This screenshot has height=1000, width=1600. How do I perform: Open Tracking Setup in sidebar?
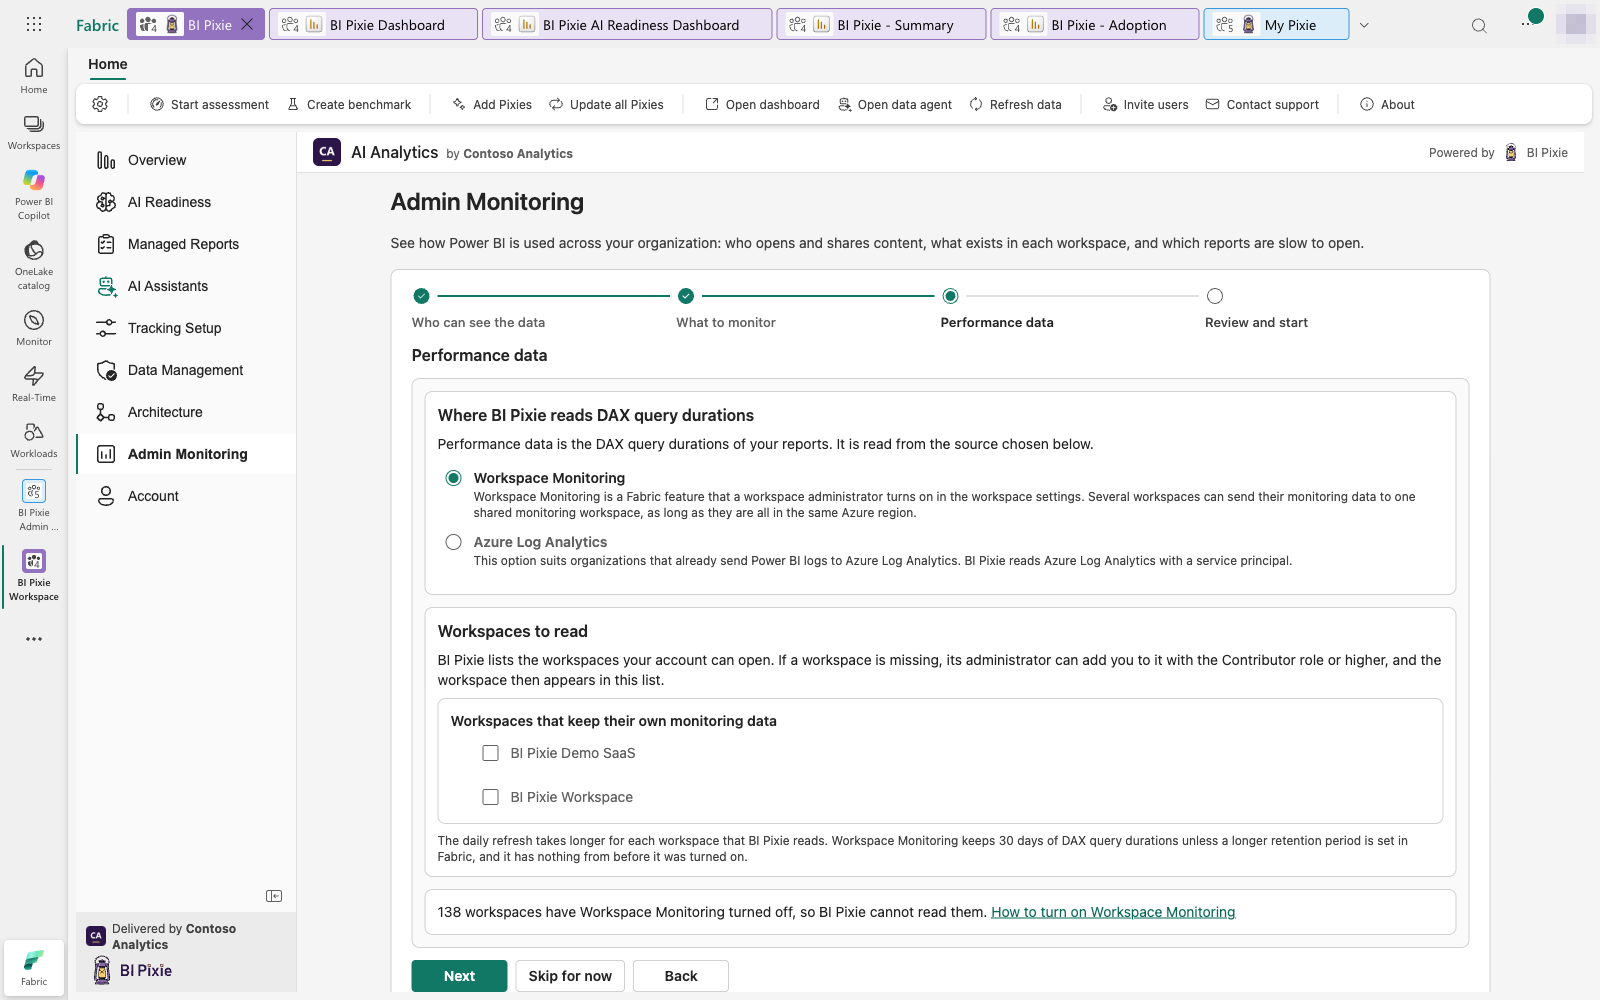pyautogui.click(x=186, y=328)
